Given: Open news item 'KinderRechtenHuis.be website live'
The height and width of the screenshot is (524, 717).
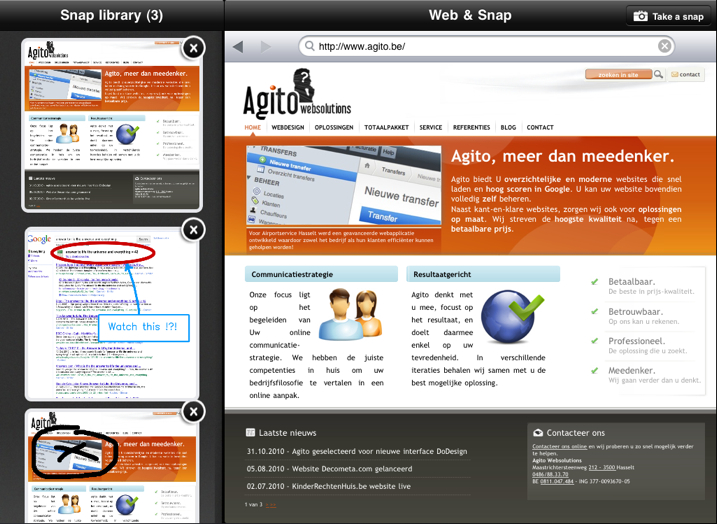Looking at the screenshot, I should point(328,486).
